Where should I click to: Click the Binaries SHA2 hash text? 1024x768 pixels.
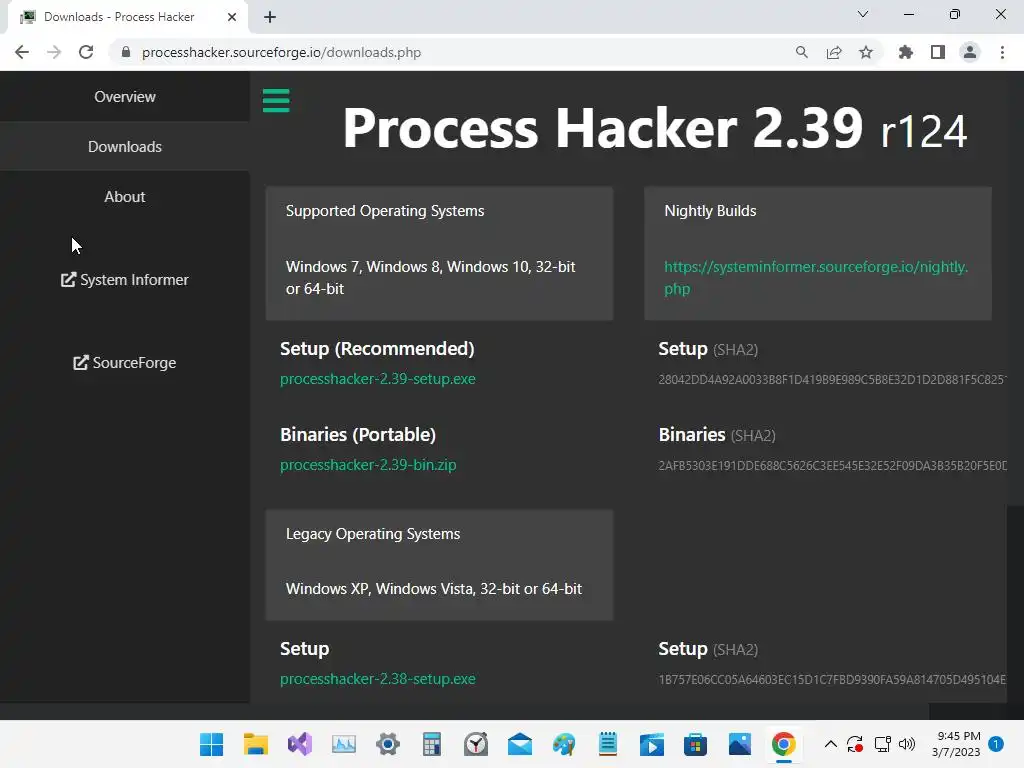832,466
